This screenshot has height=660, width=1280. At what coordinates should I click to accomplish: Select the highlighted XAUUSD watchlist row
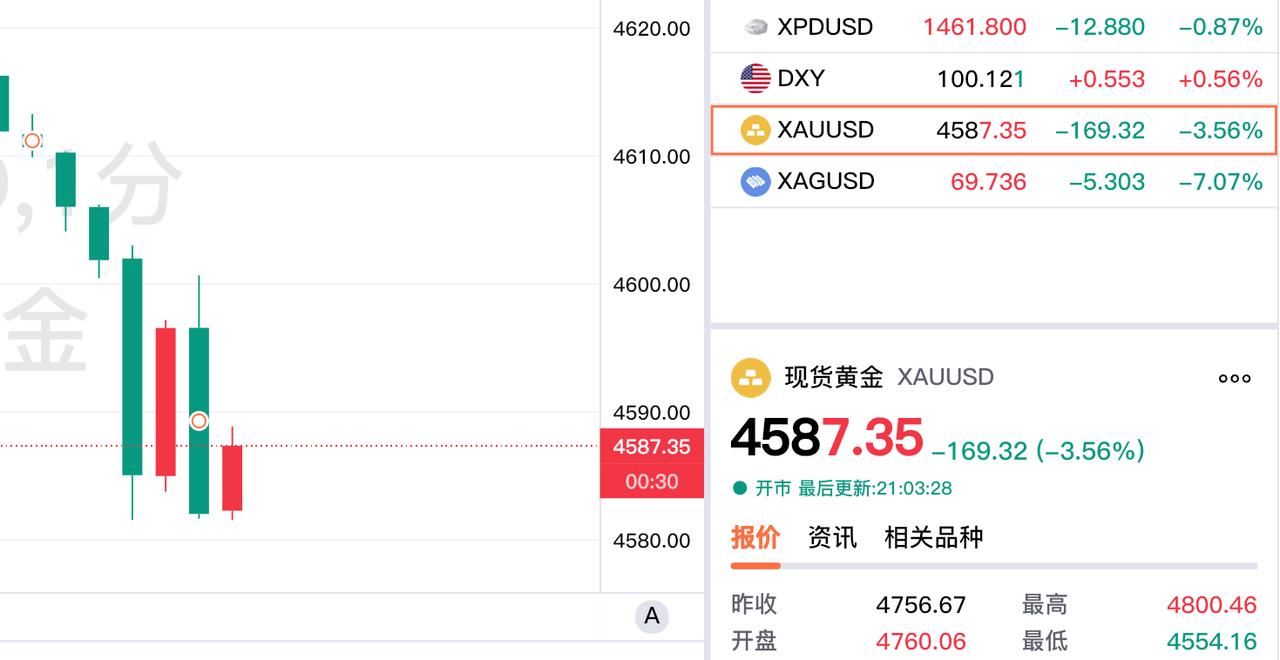(x=994, y=129)
